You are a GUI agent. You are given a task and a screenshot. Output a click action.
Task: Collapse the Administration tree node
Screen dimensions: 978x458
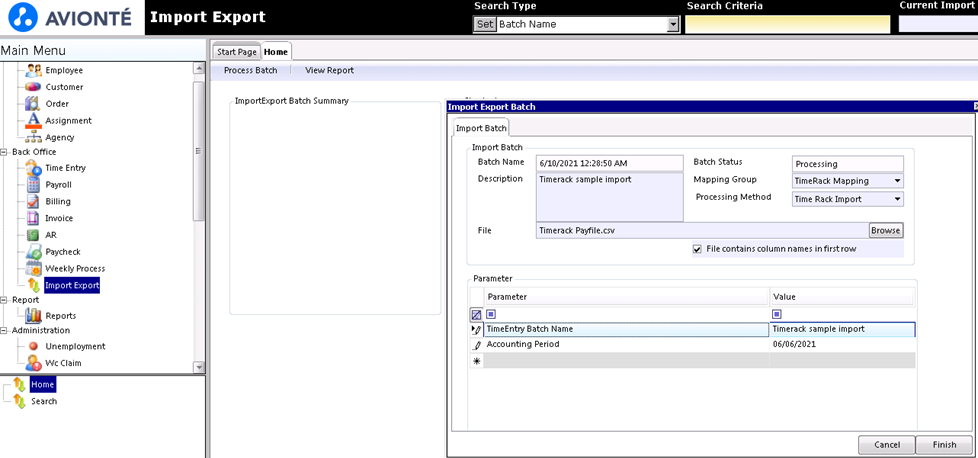(4, 331)
